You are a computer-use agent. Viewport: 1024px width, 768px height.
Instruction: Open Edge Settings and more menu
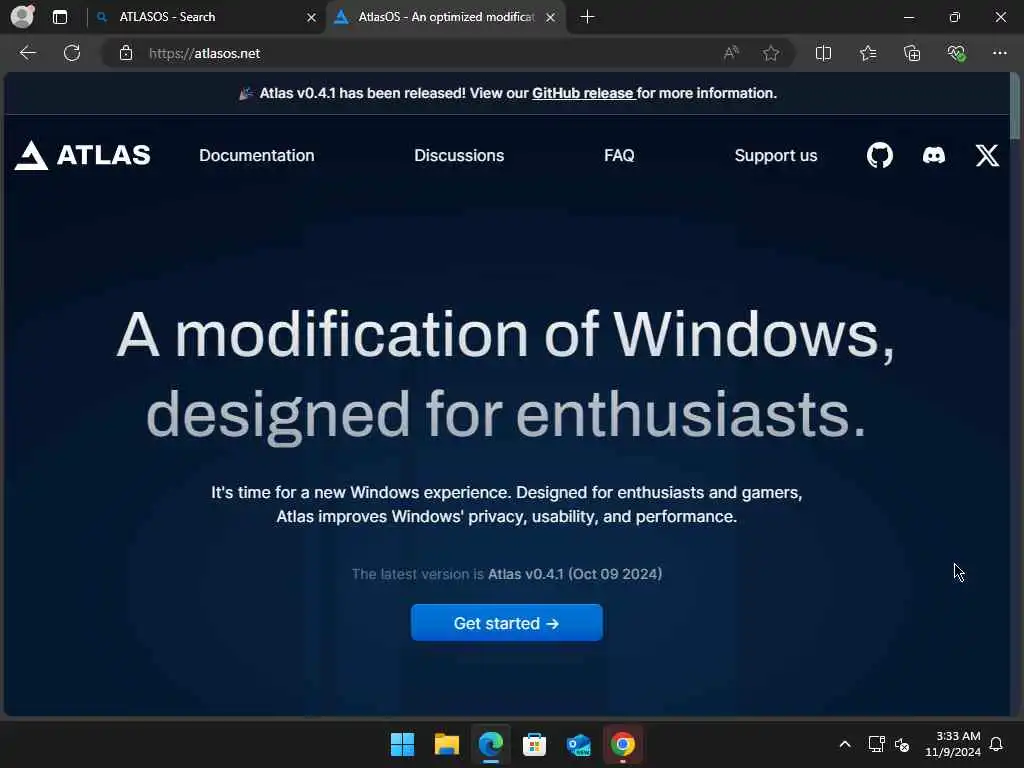pyautogui.click(x=999, y=53)
